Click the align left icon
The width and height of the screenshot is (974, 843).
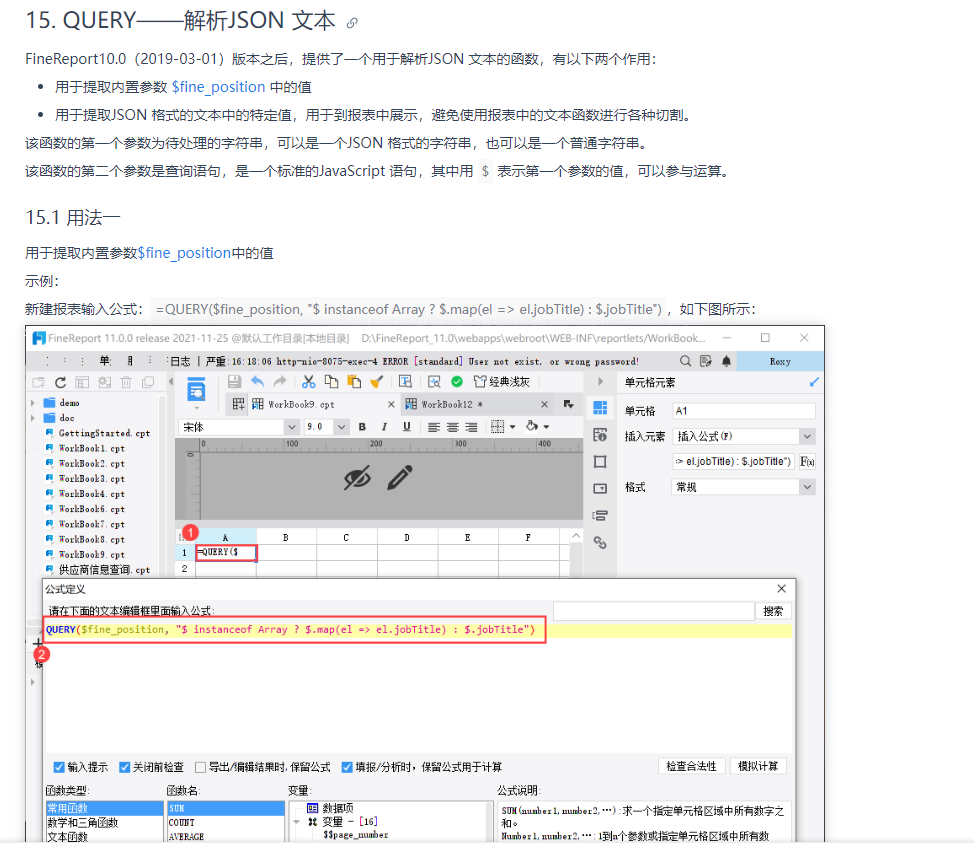pyautogui.click(x=434, y=427)
